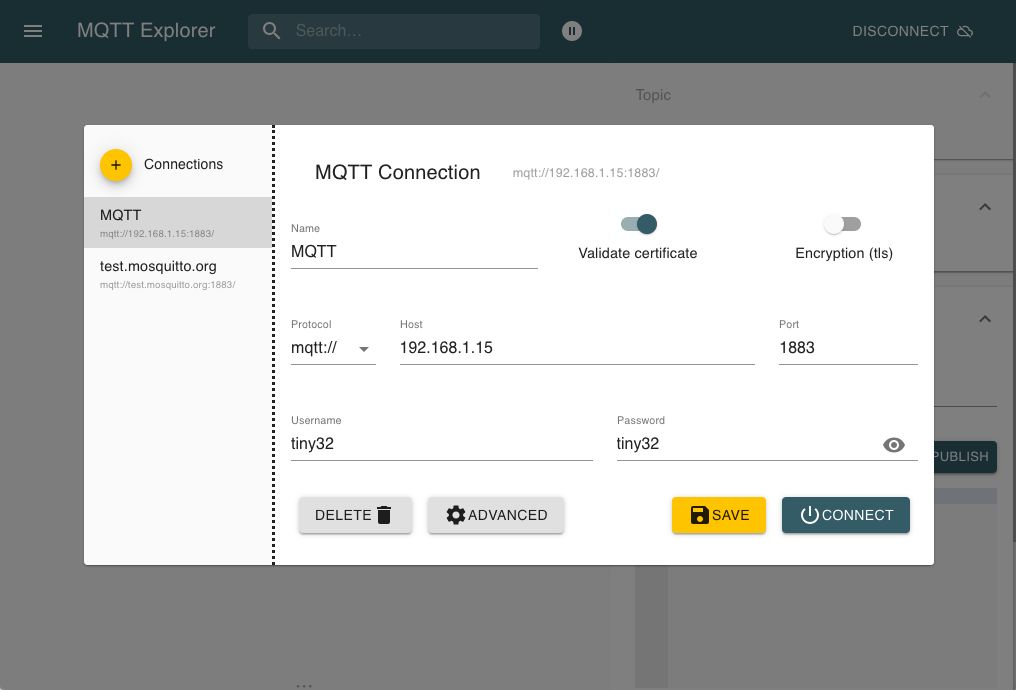Open the hamburger menu icon

33,31
